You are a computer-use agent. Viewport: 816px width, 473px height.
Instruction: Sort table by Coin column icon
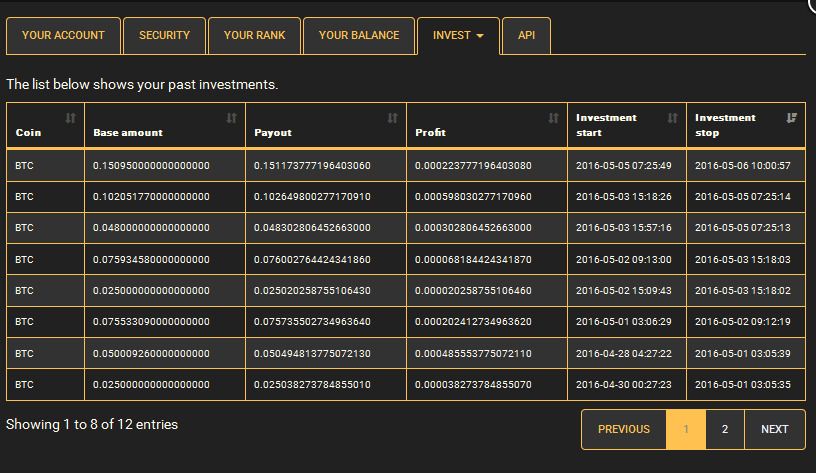pos(70,119)
